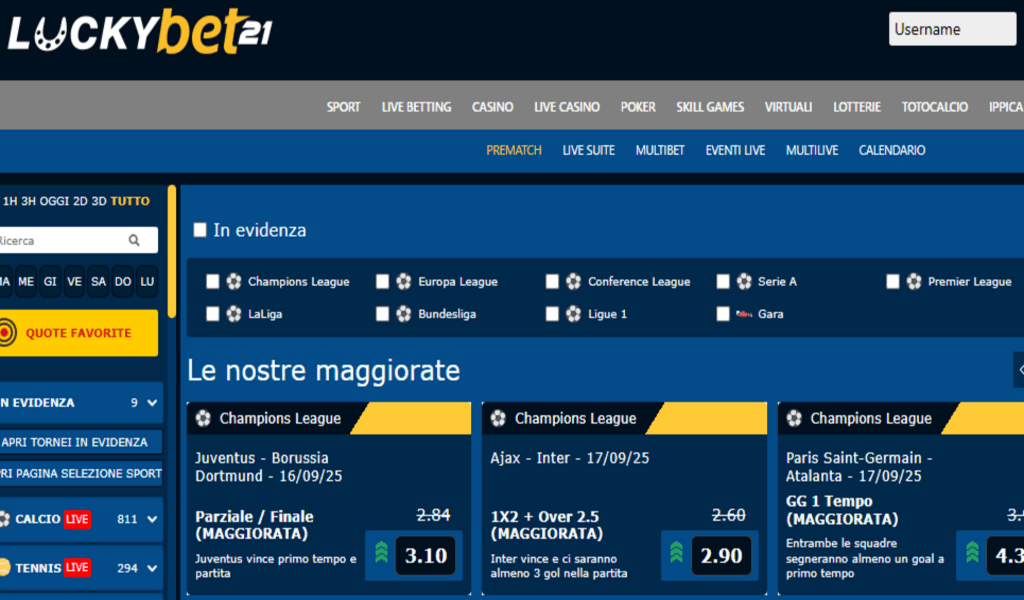Click the Serie A soccer ball icon
This screenshot has width=1024, height=600.
point(744,281)
